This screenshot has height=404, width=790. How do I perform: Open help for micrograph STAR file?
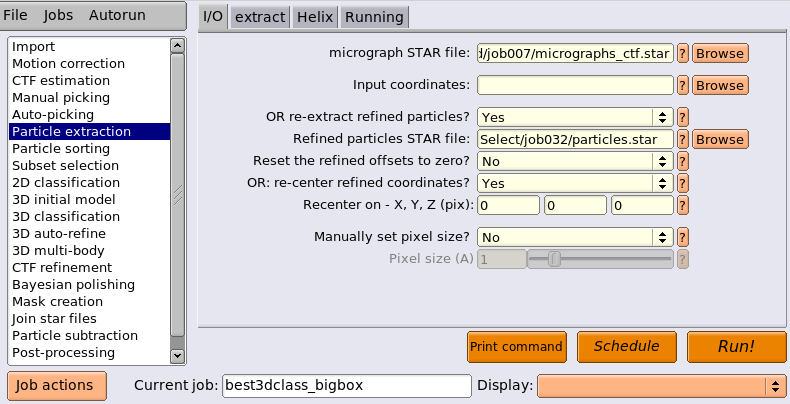[682, 53]
